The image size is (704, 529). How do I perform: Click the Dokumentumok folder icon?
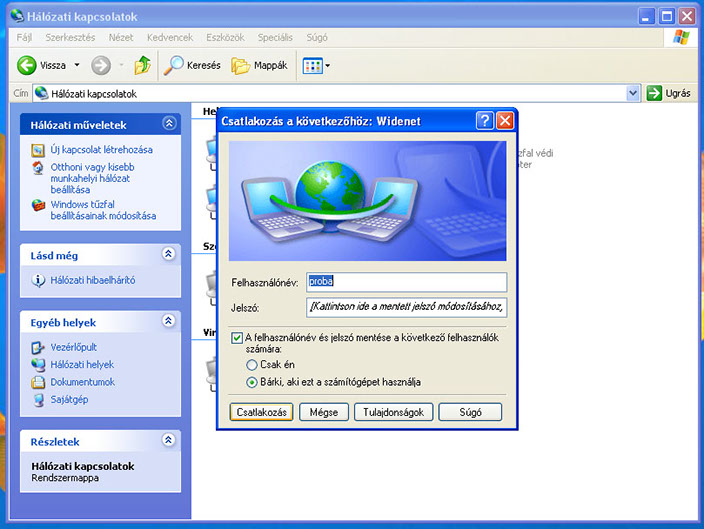tap(38, 382)
